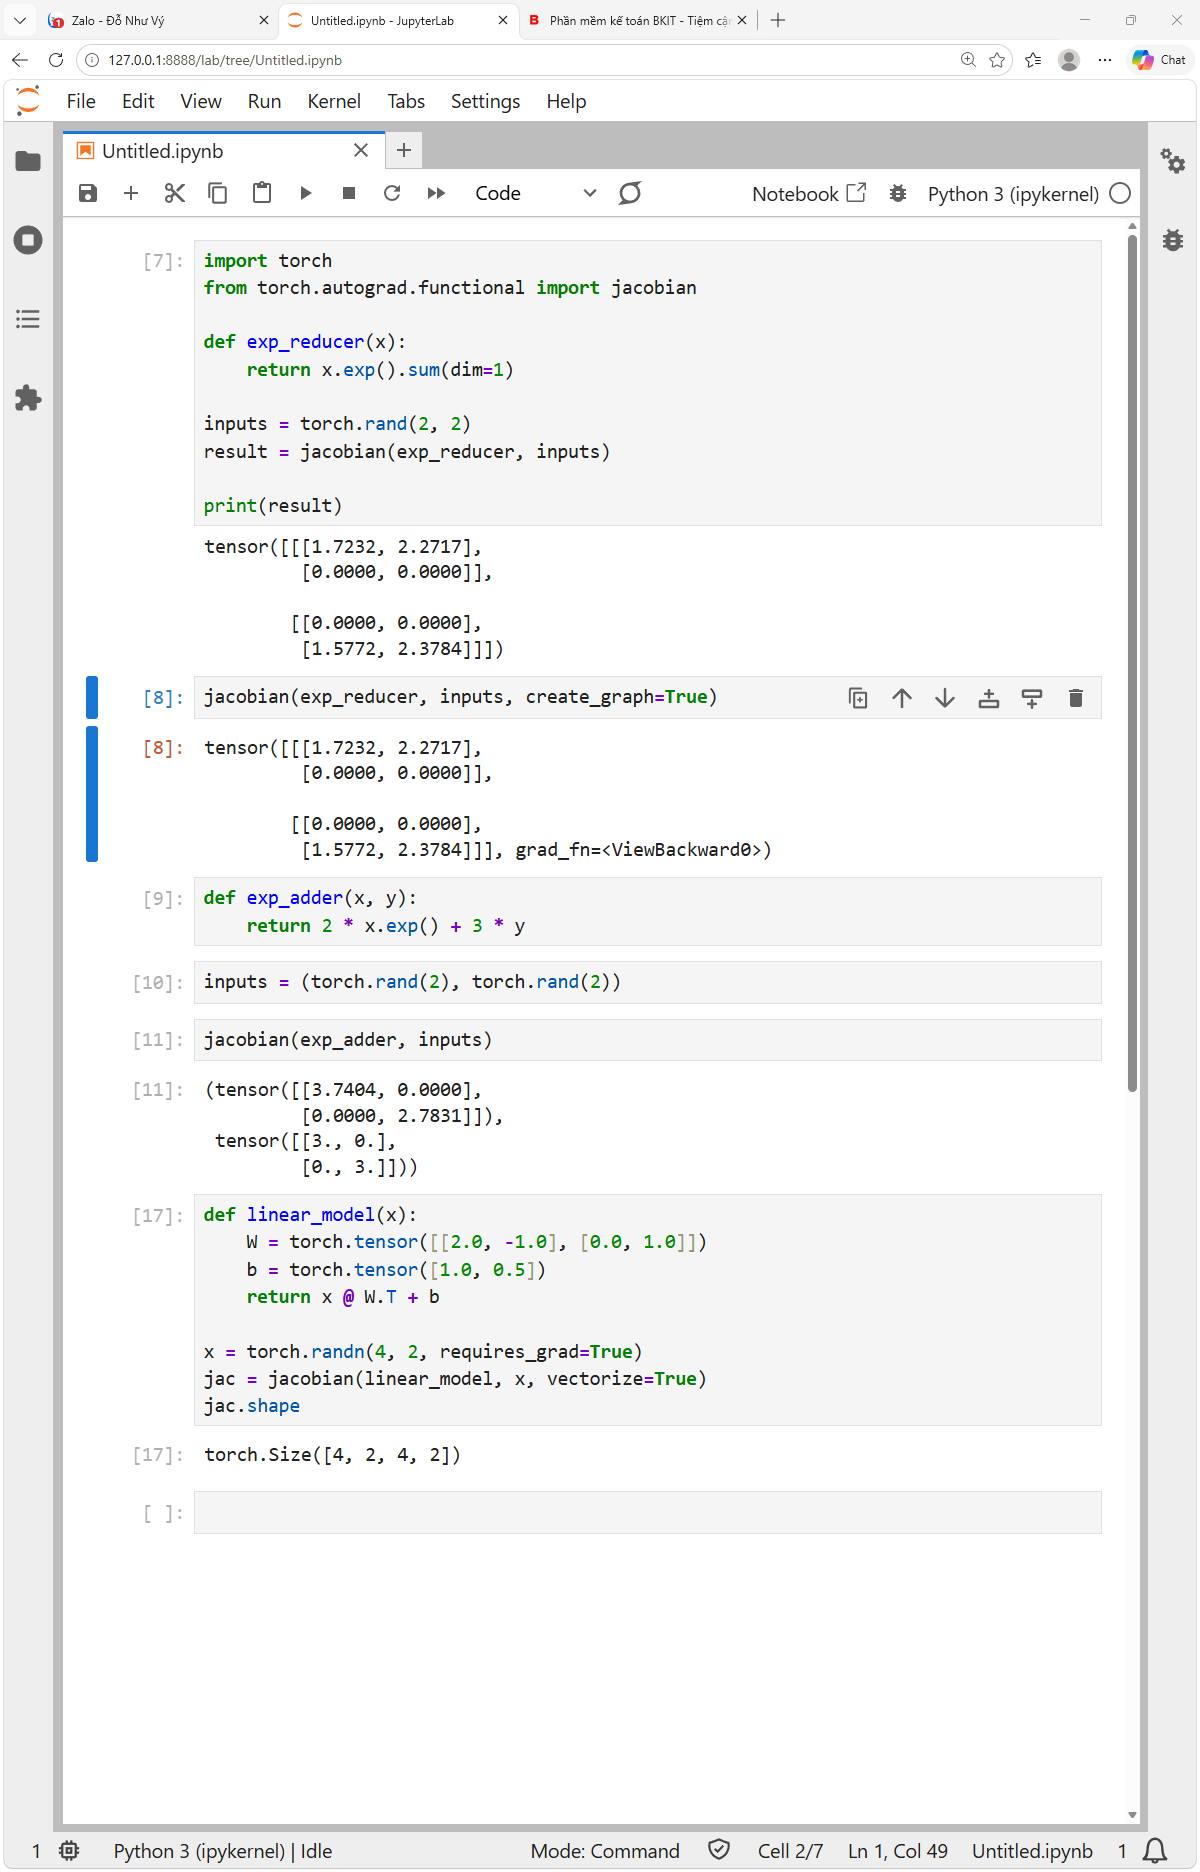Click the browser address bar URL

coord(225,60)
